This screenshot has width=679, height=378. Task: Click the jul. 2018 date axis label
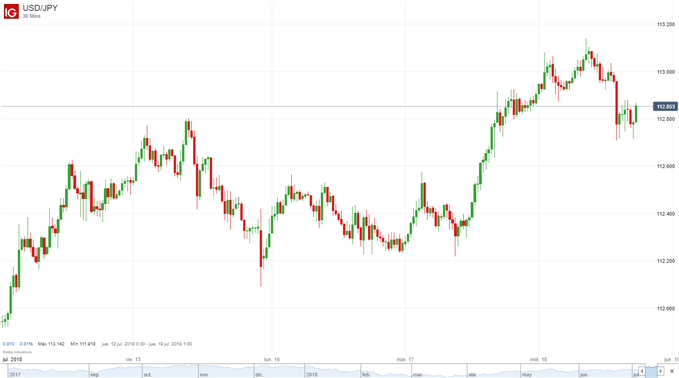[12, 359]
